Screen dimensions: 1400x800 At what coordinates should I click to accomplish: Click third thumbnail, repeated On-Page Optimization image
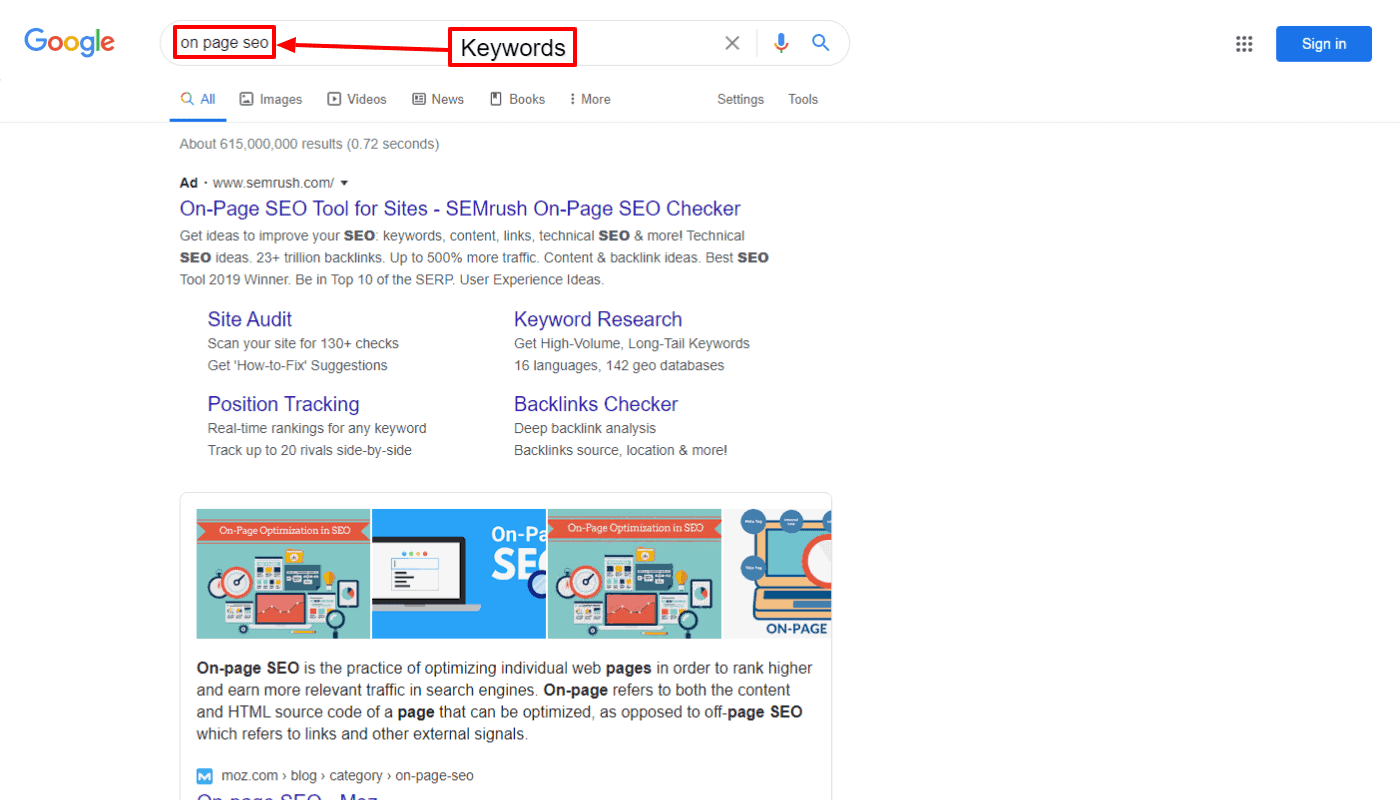pos(634,574)
